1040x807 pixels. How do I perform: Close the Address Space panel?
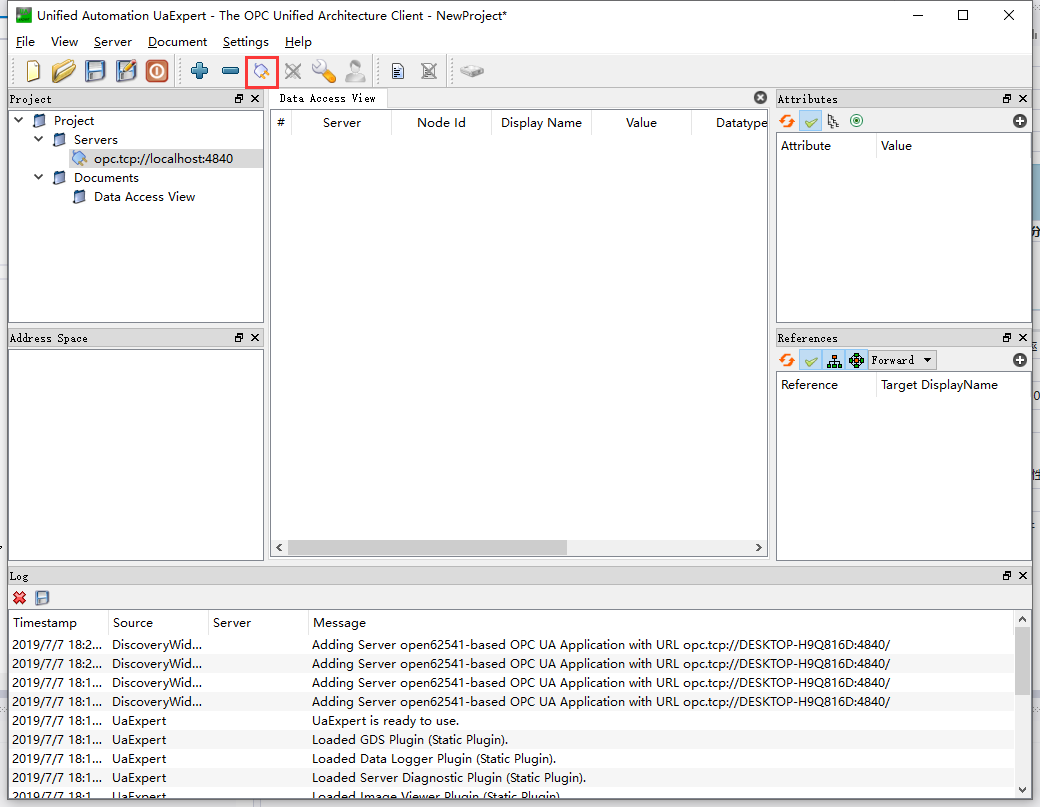(x=255, y=338)
